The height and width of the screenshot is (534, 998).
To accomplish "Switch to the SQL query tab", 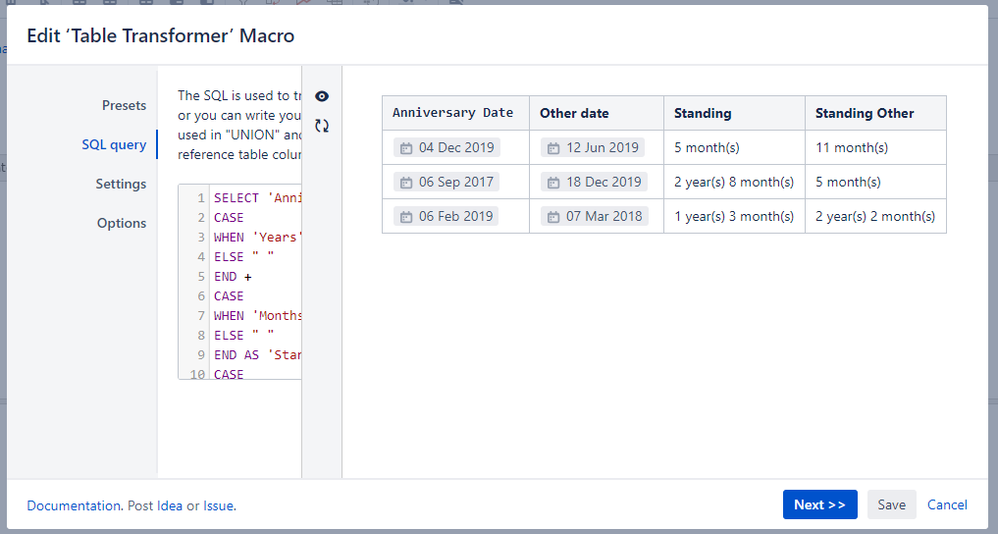I will pos(114,144).
